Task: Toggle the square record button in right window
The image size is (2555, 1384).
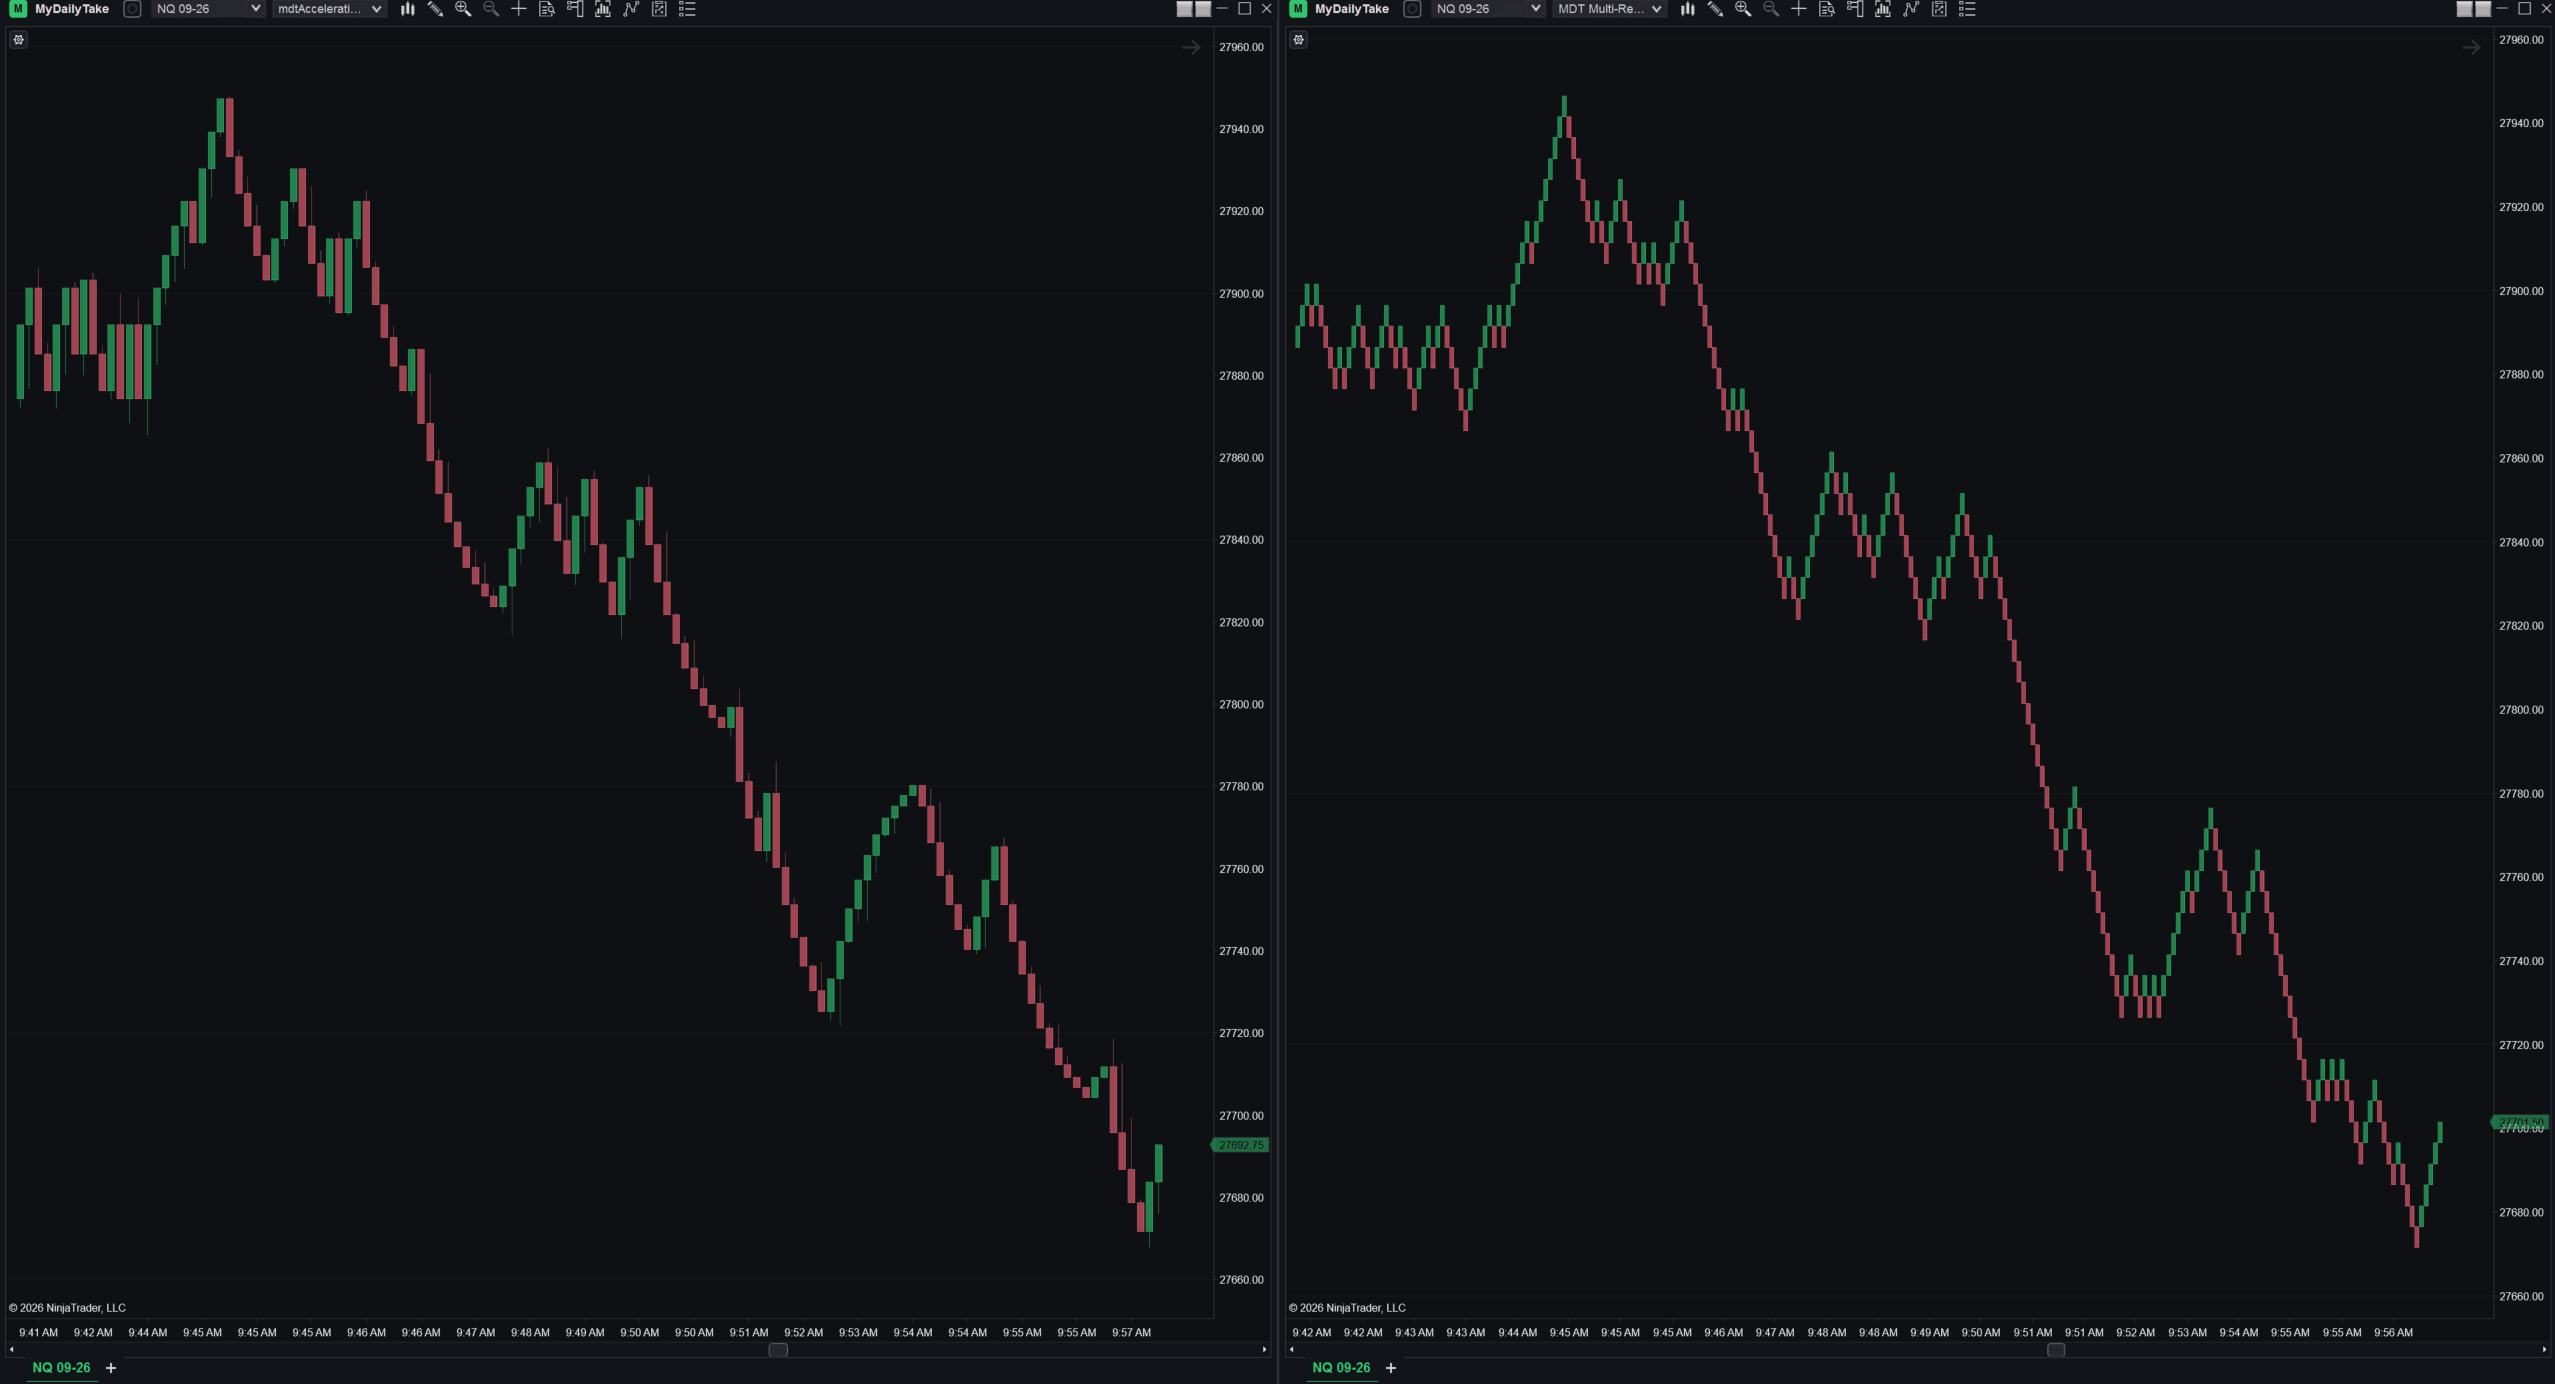Action: pyautogui.click(x=1412, y=9)
